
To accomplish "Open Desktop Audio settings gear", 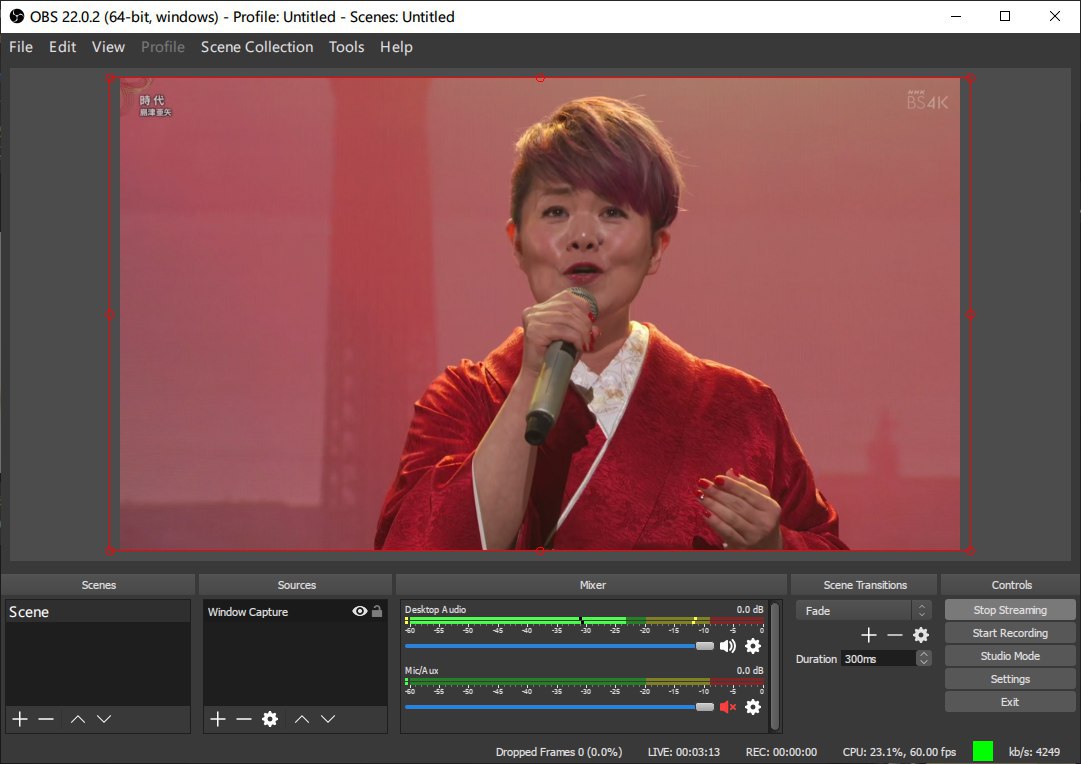I will [753, 646].
